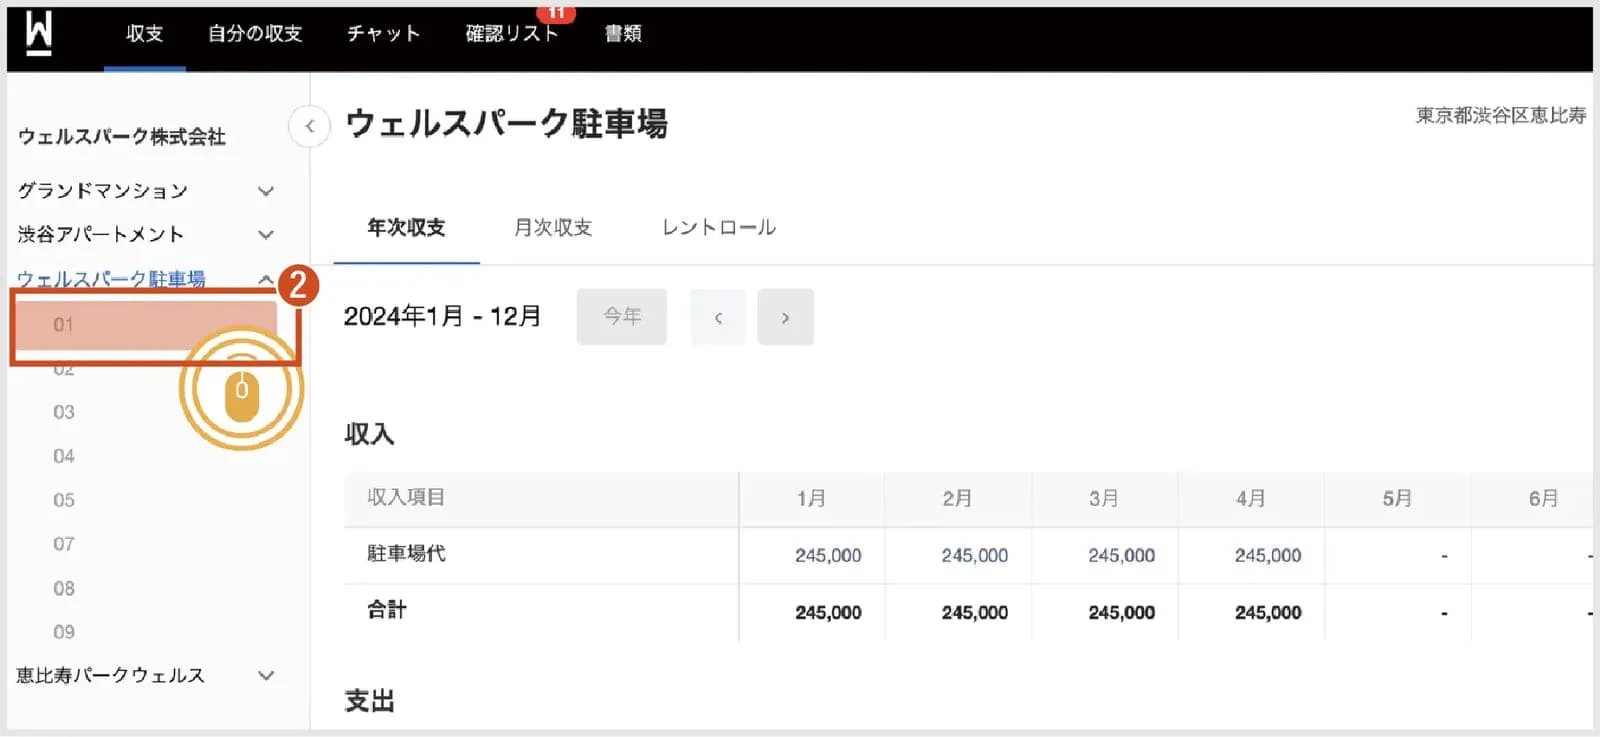Collapse the ウェルスパーク駐車場 chevron
The width and height of the screenshot is (1600, 737).
[266, 279]
